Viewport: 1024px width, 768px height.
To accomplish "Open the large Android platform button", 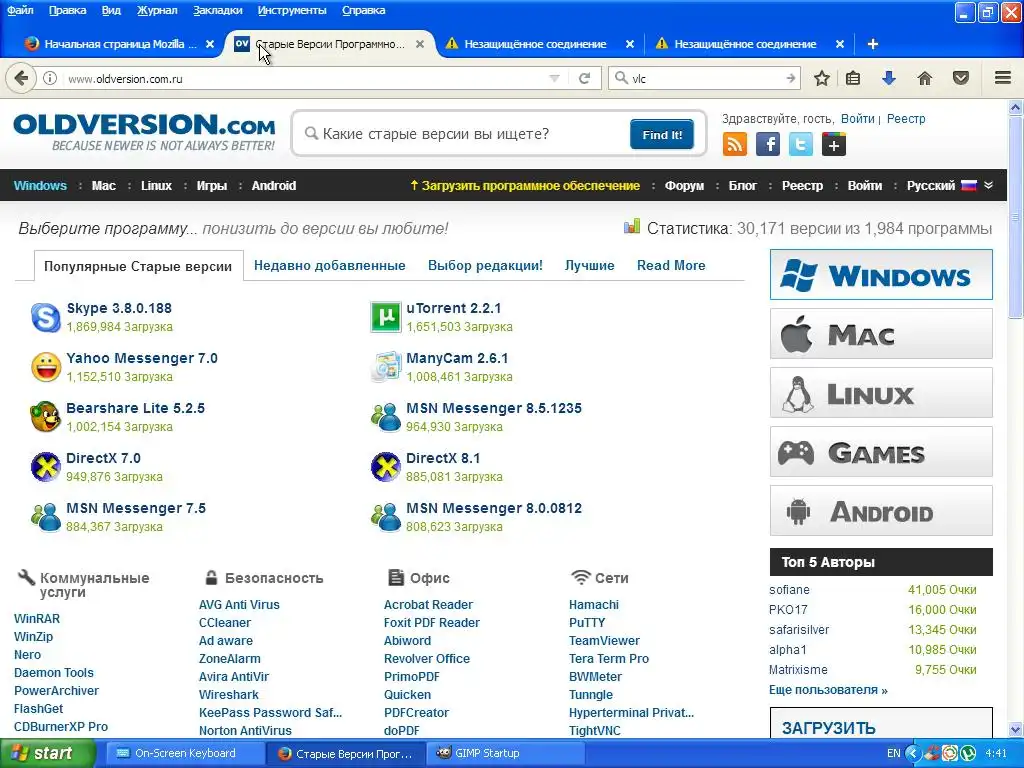I will [881, 511].
